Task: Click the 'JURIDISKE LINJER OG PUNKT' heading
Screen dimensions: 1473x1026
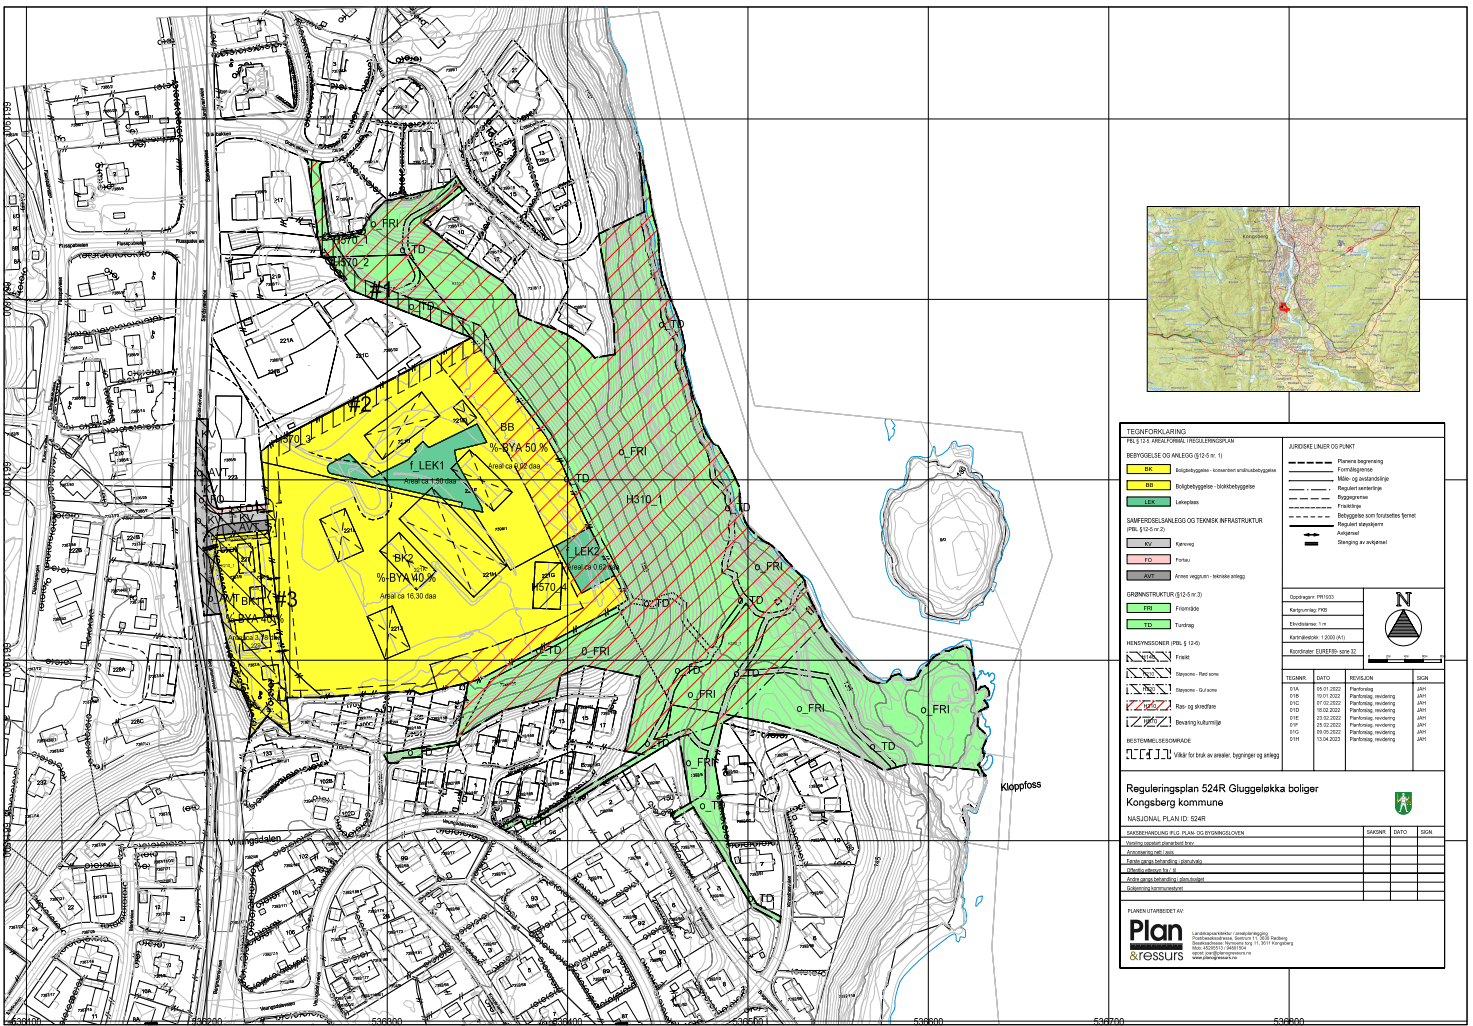Action: [1321, 447]
